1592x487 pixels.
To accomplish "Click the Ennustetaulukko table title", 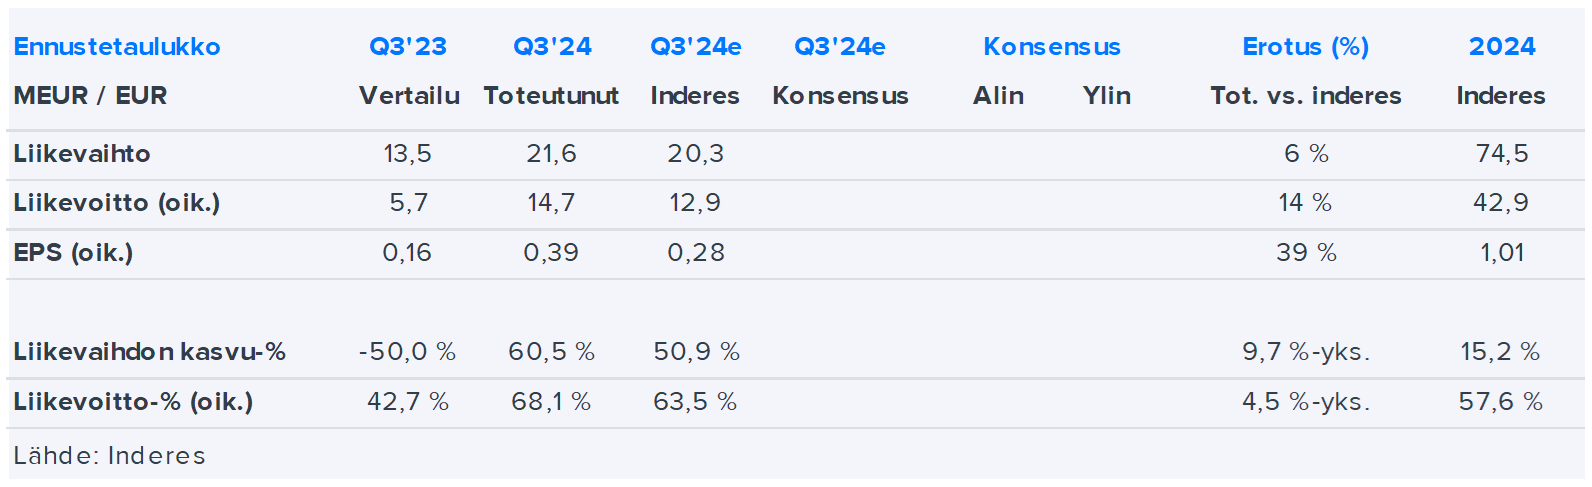I will click(x=117, y=47).
